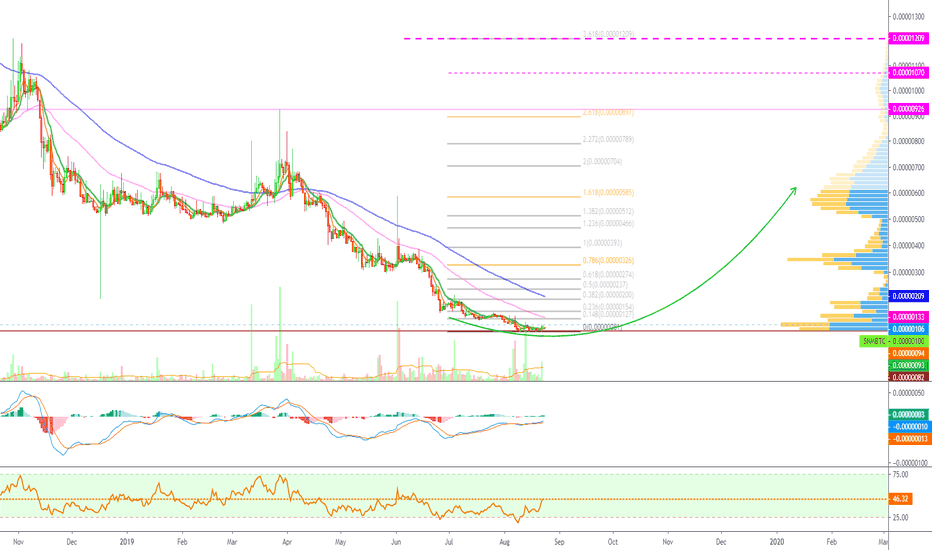Click price scale value 0.00000800

click(909, 142)
